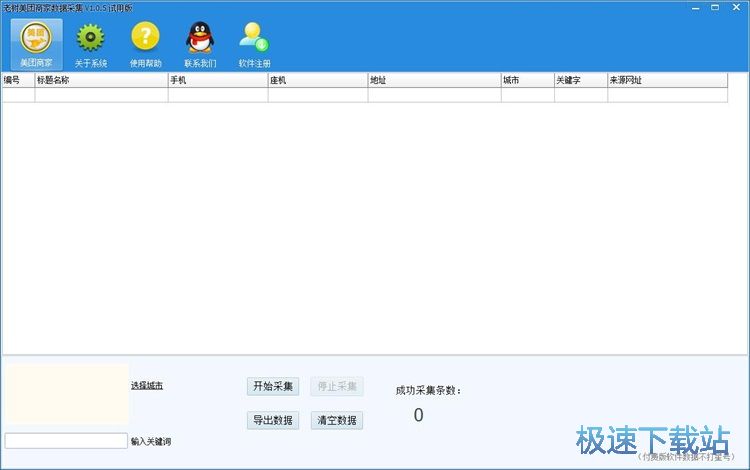750x470 pixels.
Task: Sort by the 编号 column header
Action: pos(18,80)
